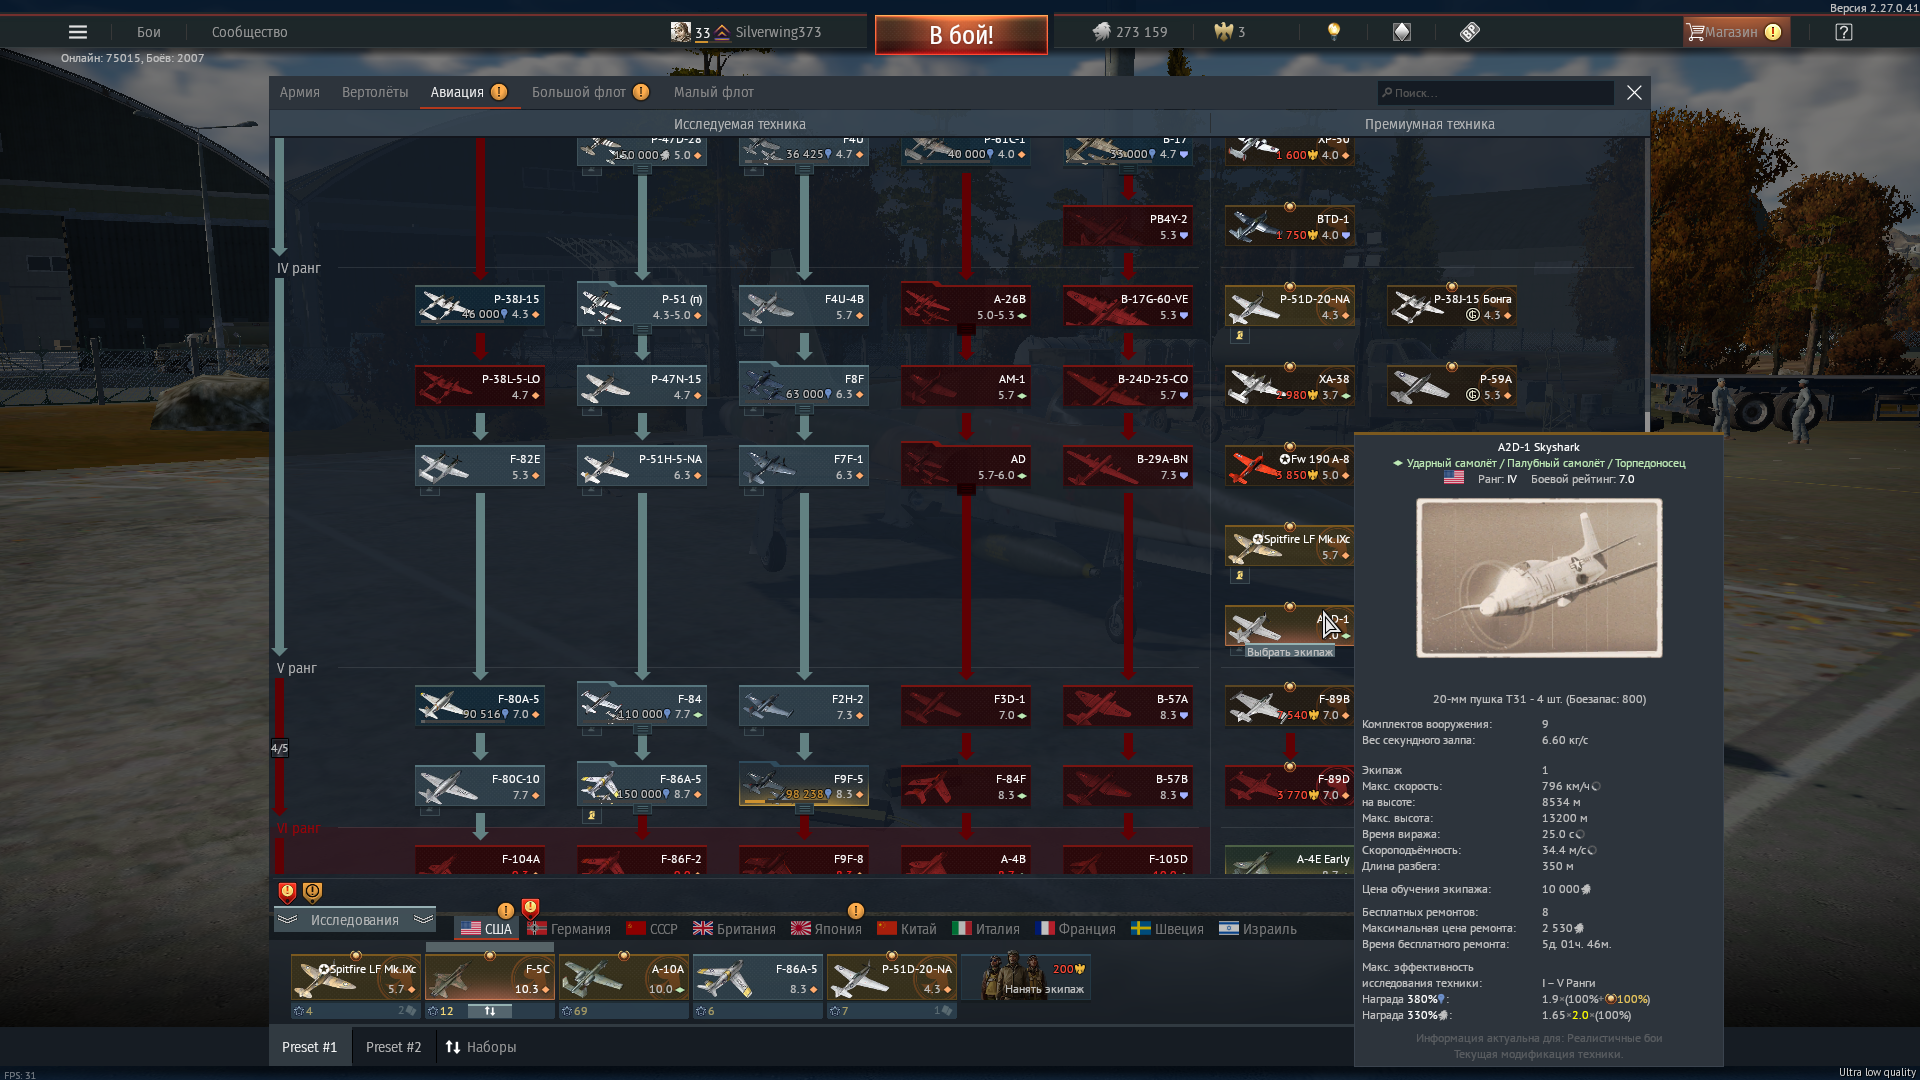Select F2H-2 jet card

point(804,706)
